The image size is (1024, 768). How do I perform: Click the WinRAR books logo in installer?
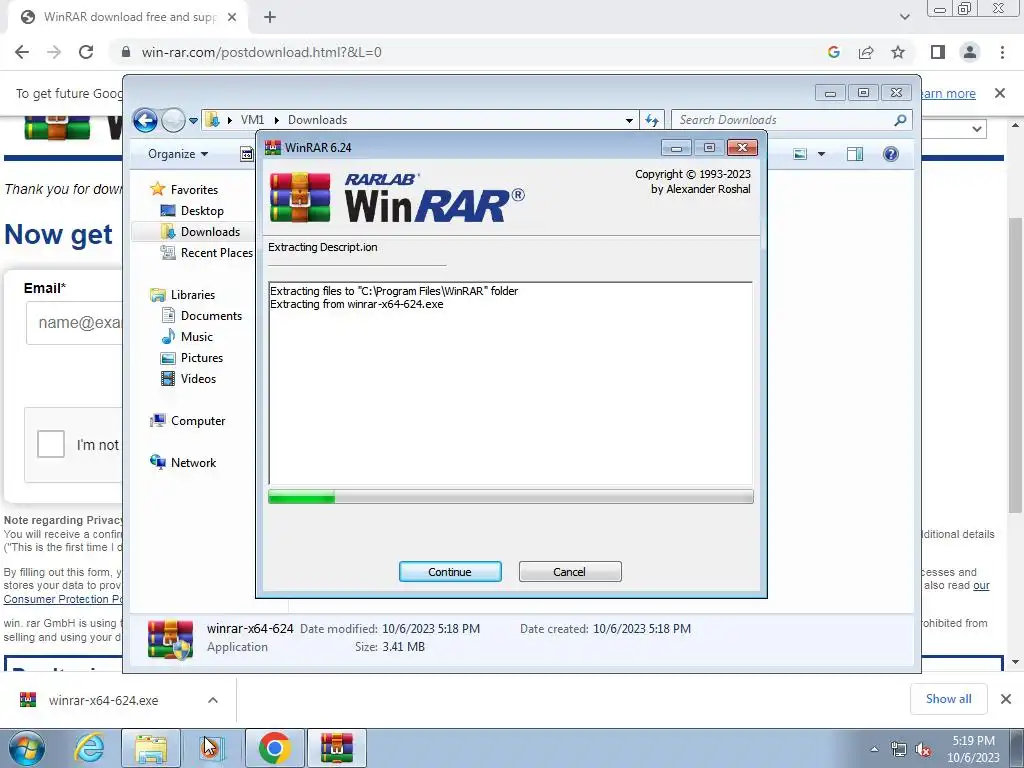(x=300, y=197)
